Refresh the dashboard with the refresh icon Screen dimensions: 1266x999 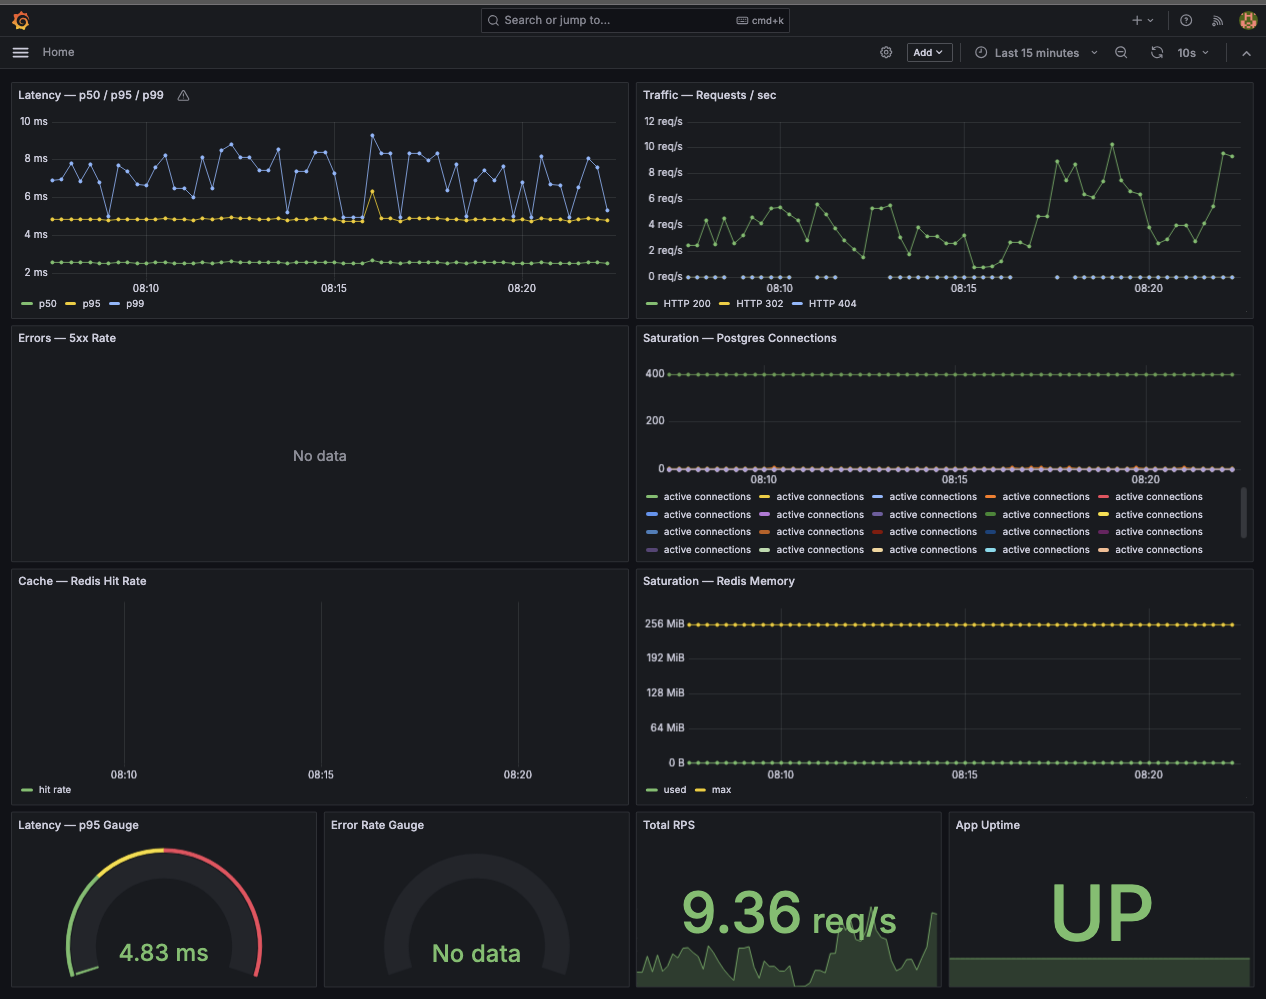pyautogui.click(x=1157, y=52)
